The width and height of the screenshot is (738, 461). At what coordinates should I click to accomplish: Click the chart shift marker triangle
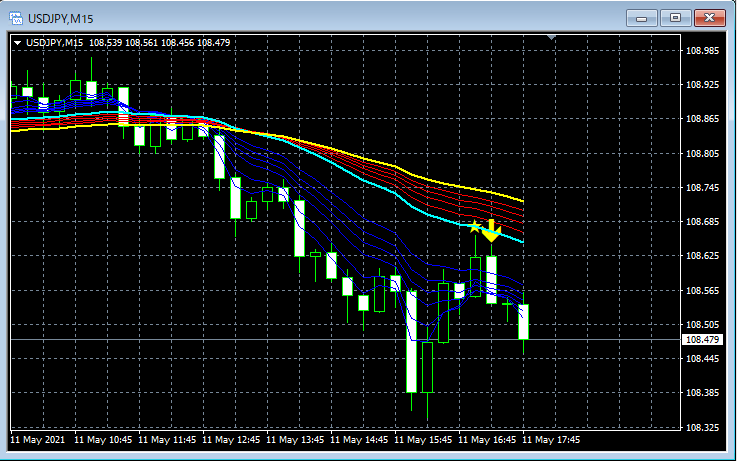pos(551,37)
